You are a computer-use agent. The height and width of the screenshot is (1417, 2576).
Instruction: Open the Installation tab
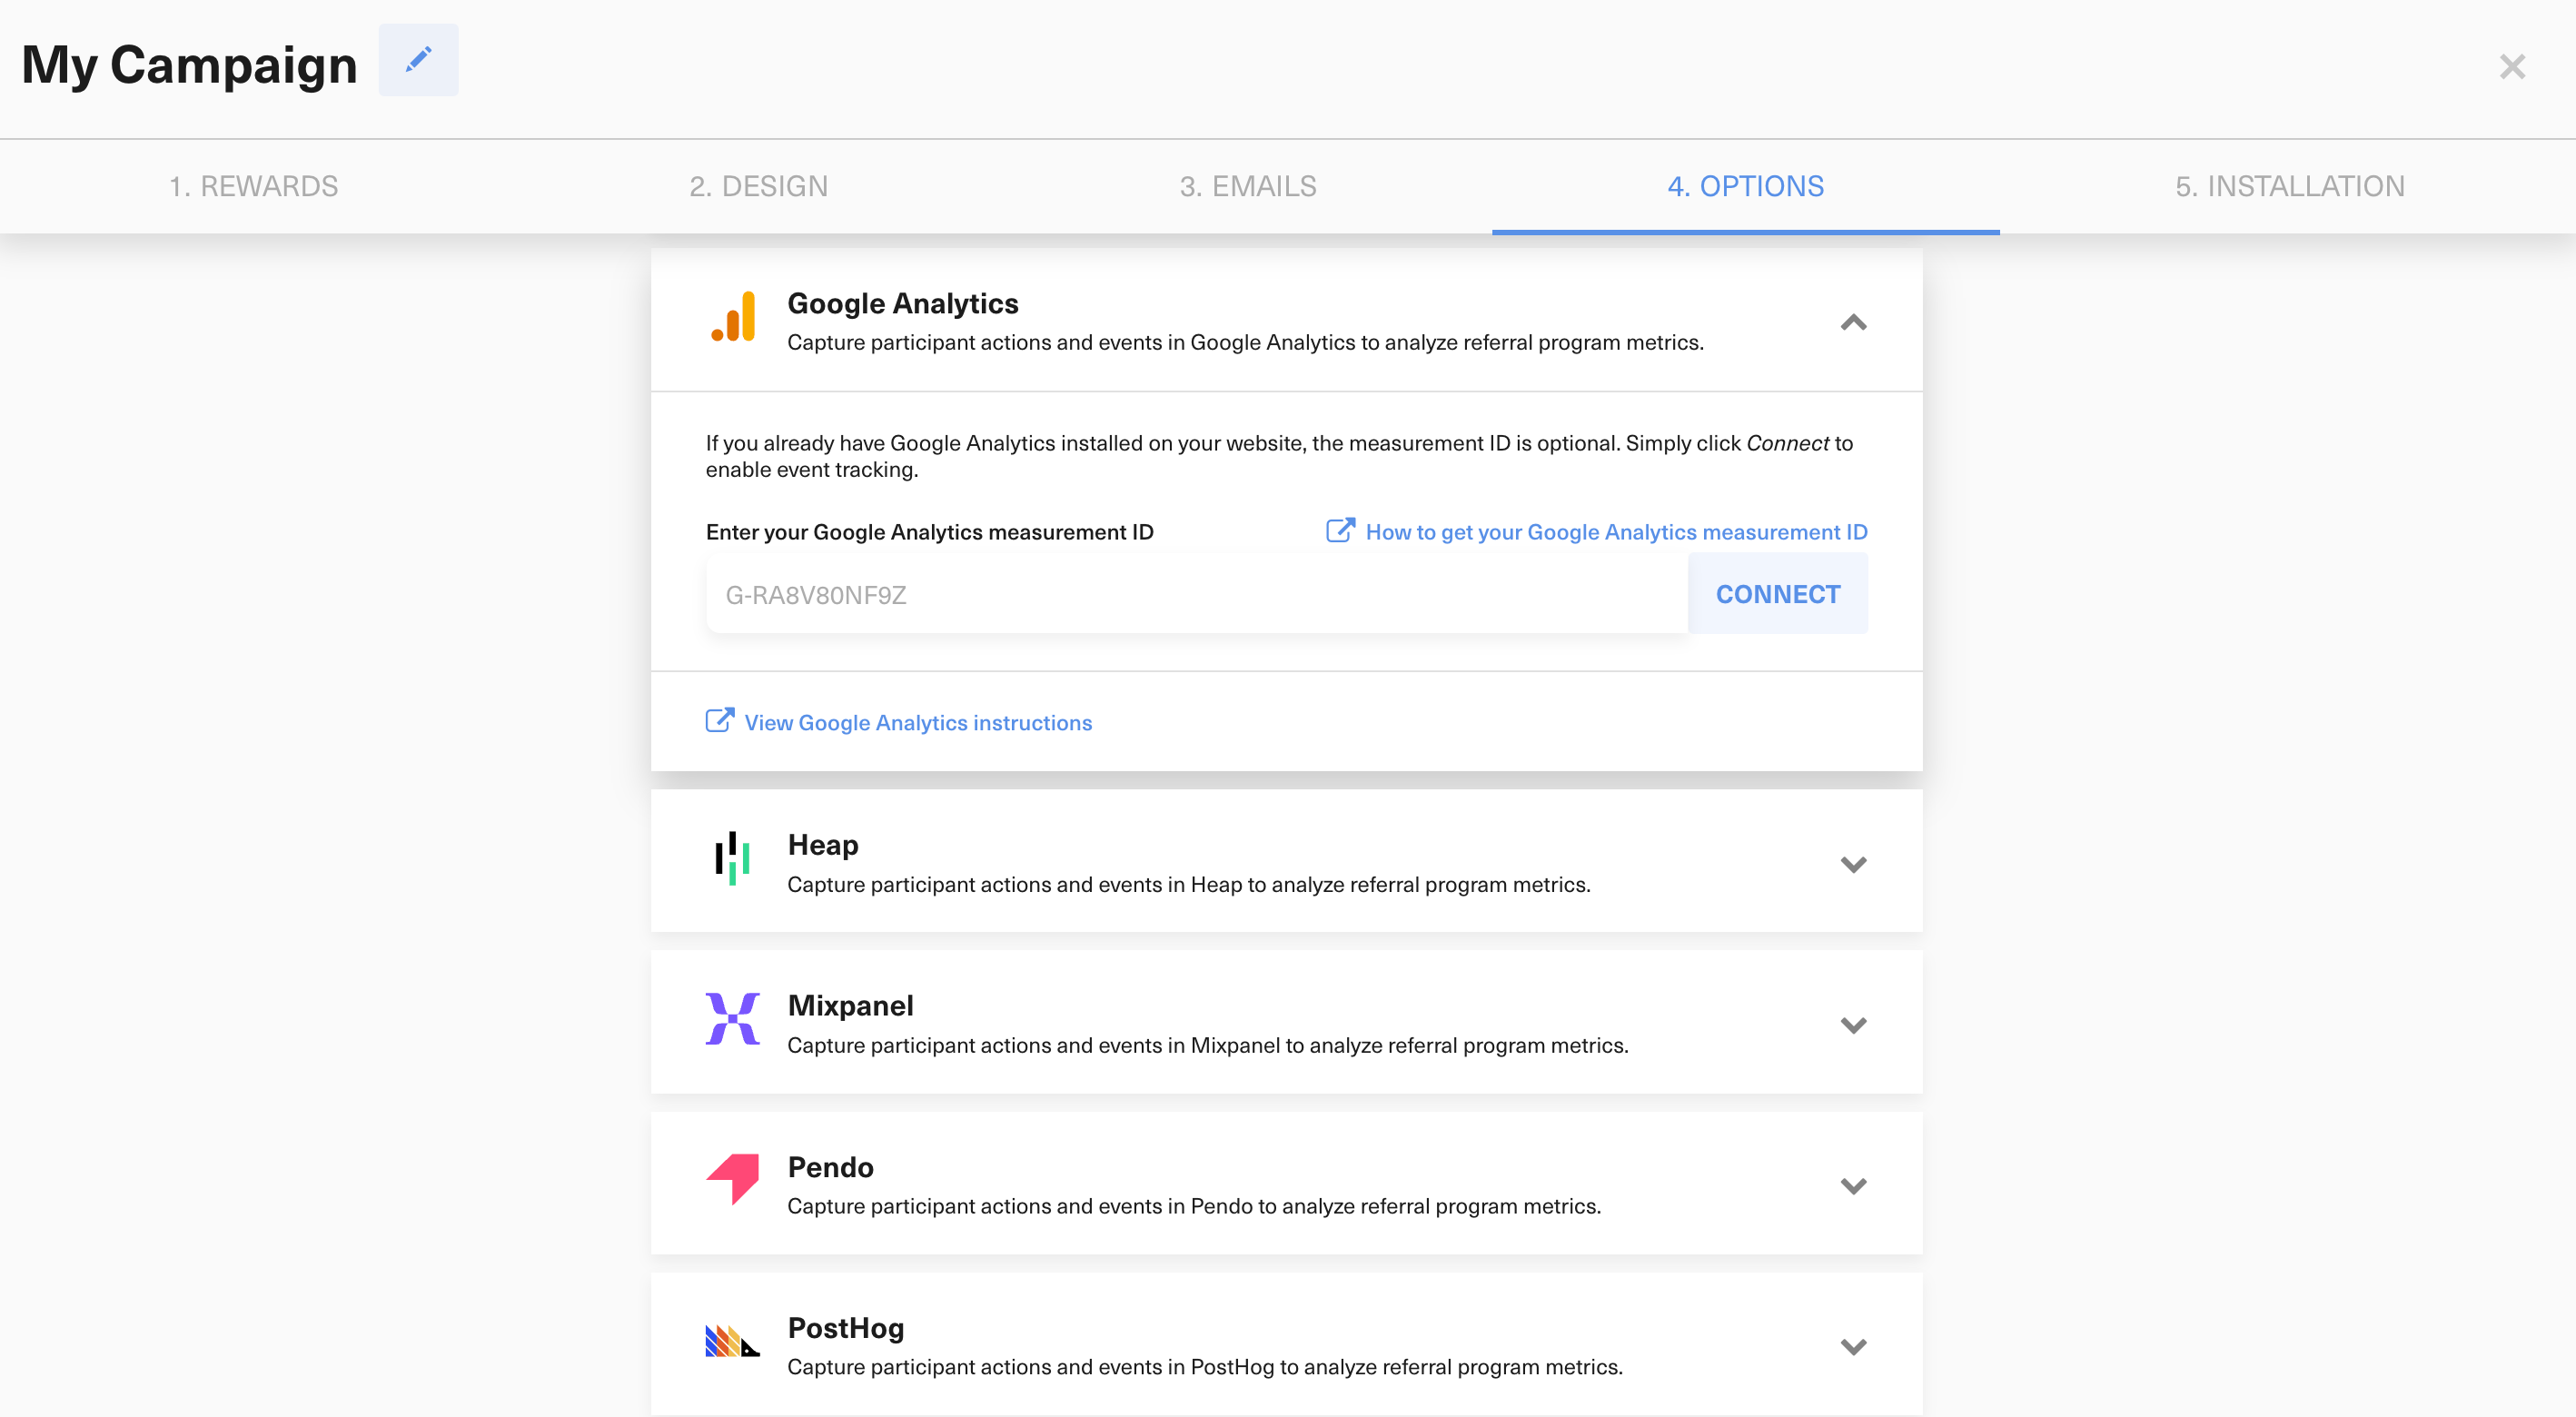2290,186
